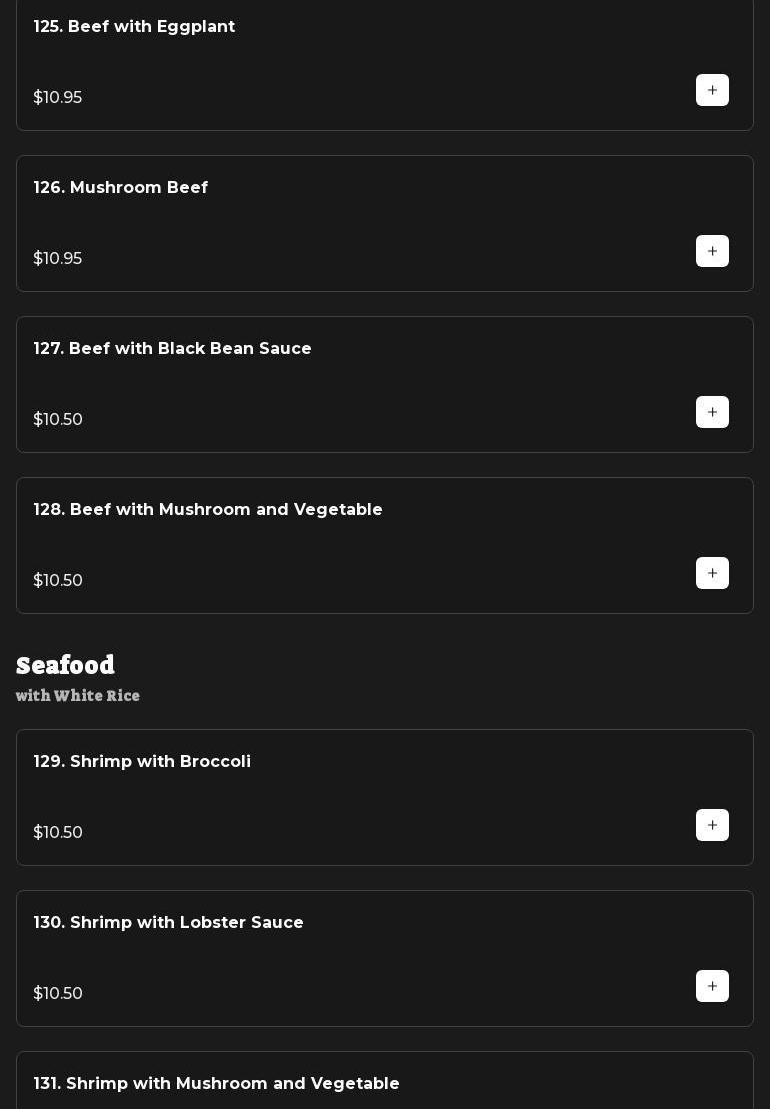This screenshot has width=770, height=1109.
Task: Select the 126. Mushroom Beef title
Action: 121,188
